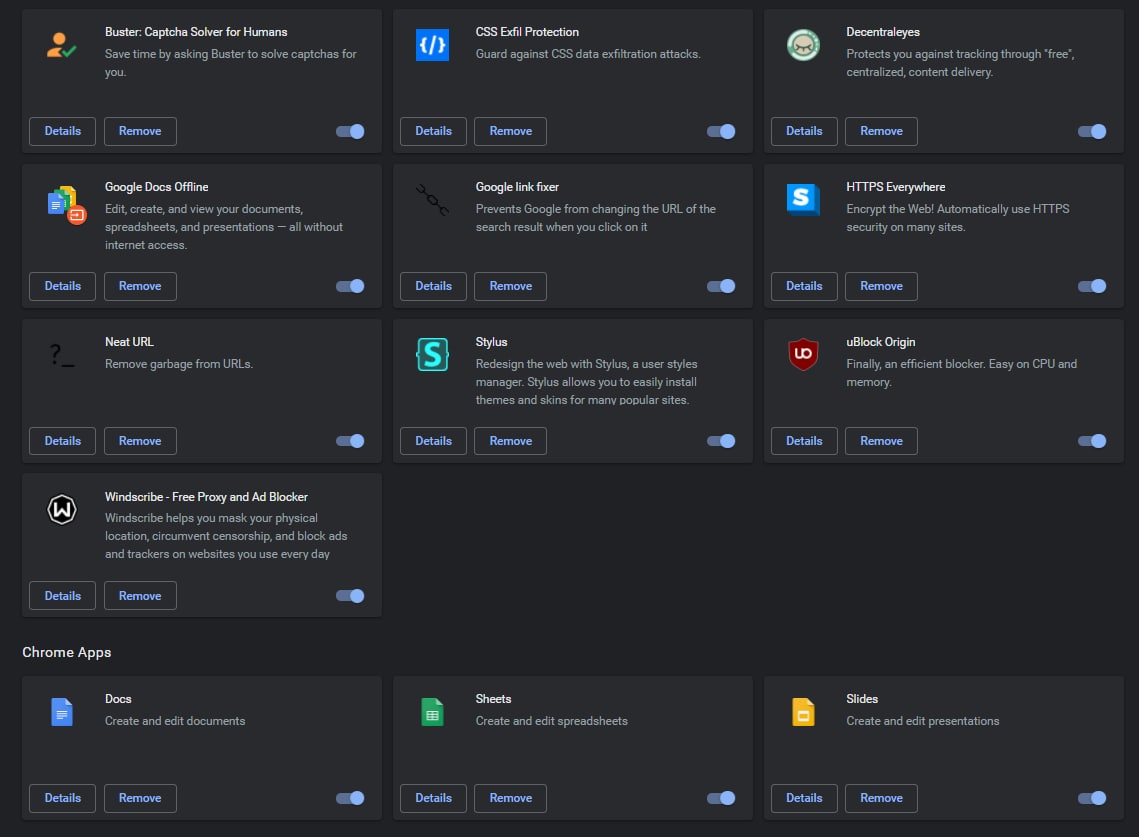This screenshot has height=837, width=1139.
Task: Open Decentraleyes Details
Action: (804, 132)
